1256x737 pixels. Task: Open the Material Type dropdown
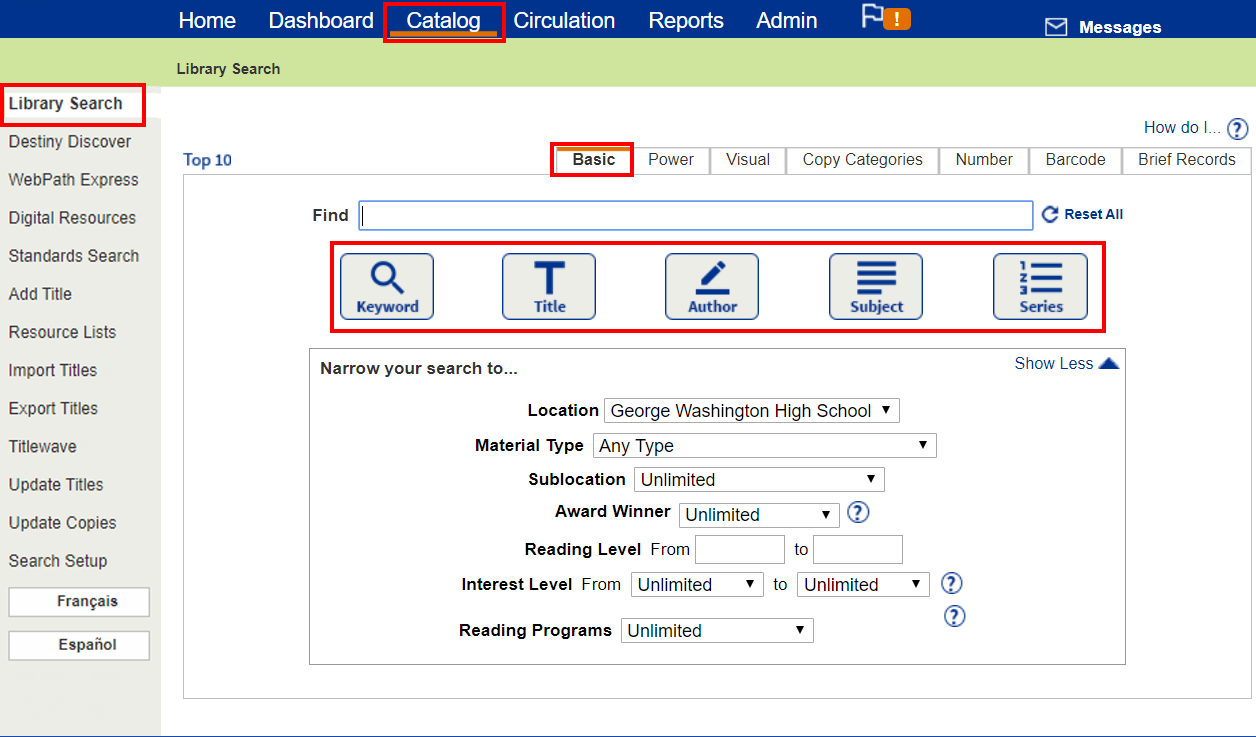pyautogui.click(x=765, y=445)
